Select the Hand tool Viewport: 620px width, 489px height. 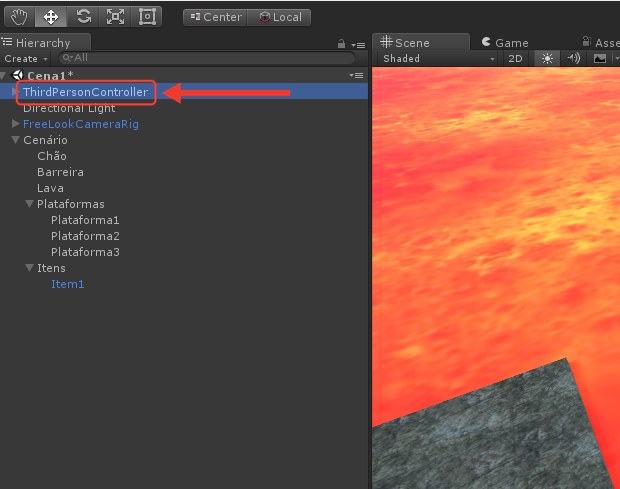coord(19,17)
